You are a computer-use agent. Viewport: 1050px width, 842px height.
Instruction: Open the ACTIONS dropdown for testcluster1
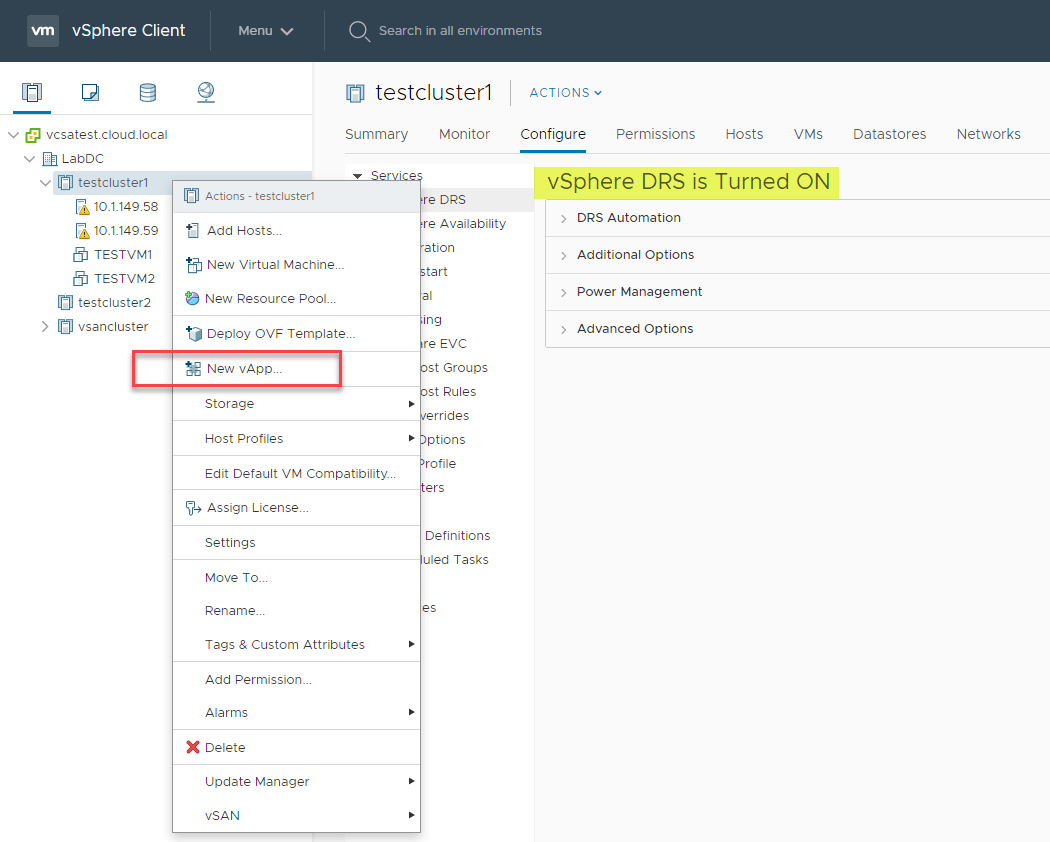566,93
